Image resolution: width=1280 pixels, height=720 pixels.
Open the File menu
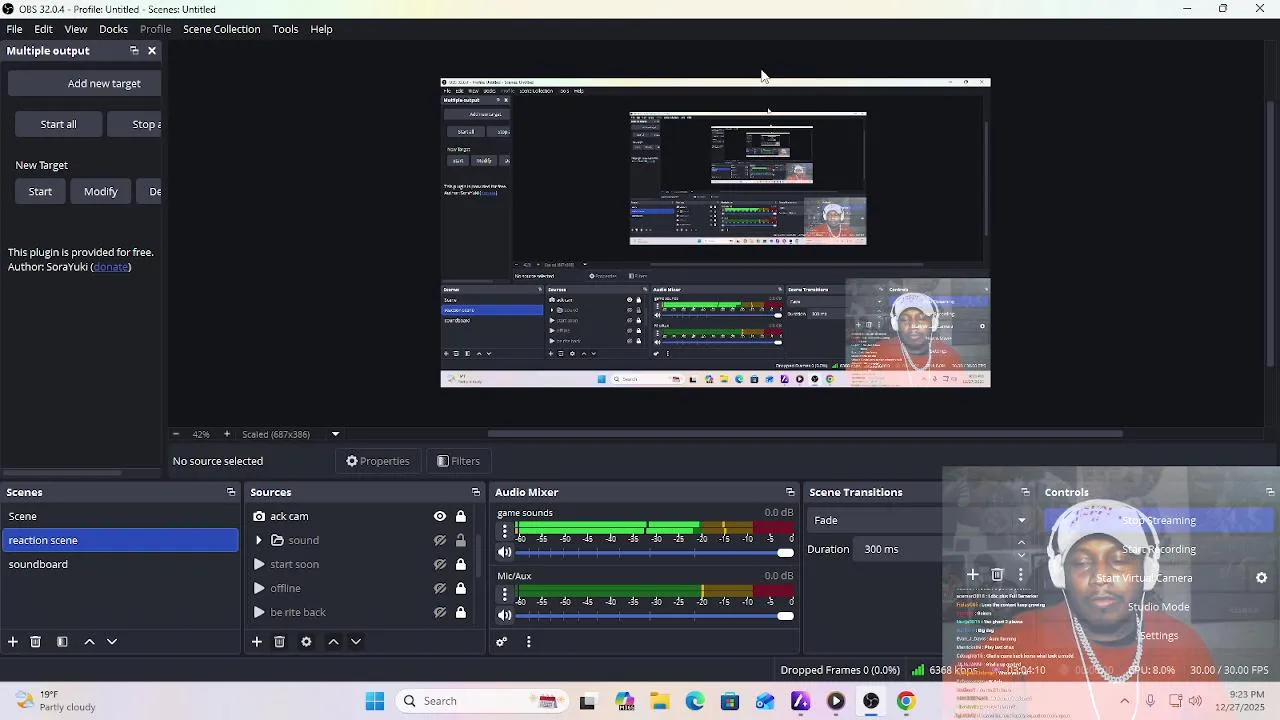15,29
